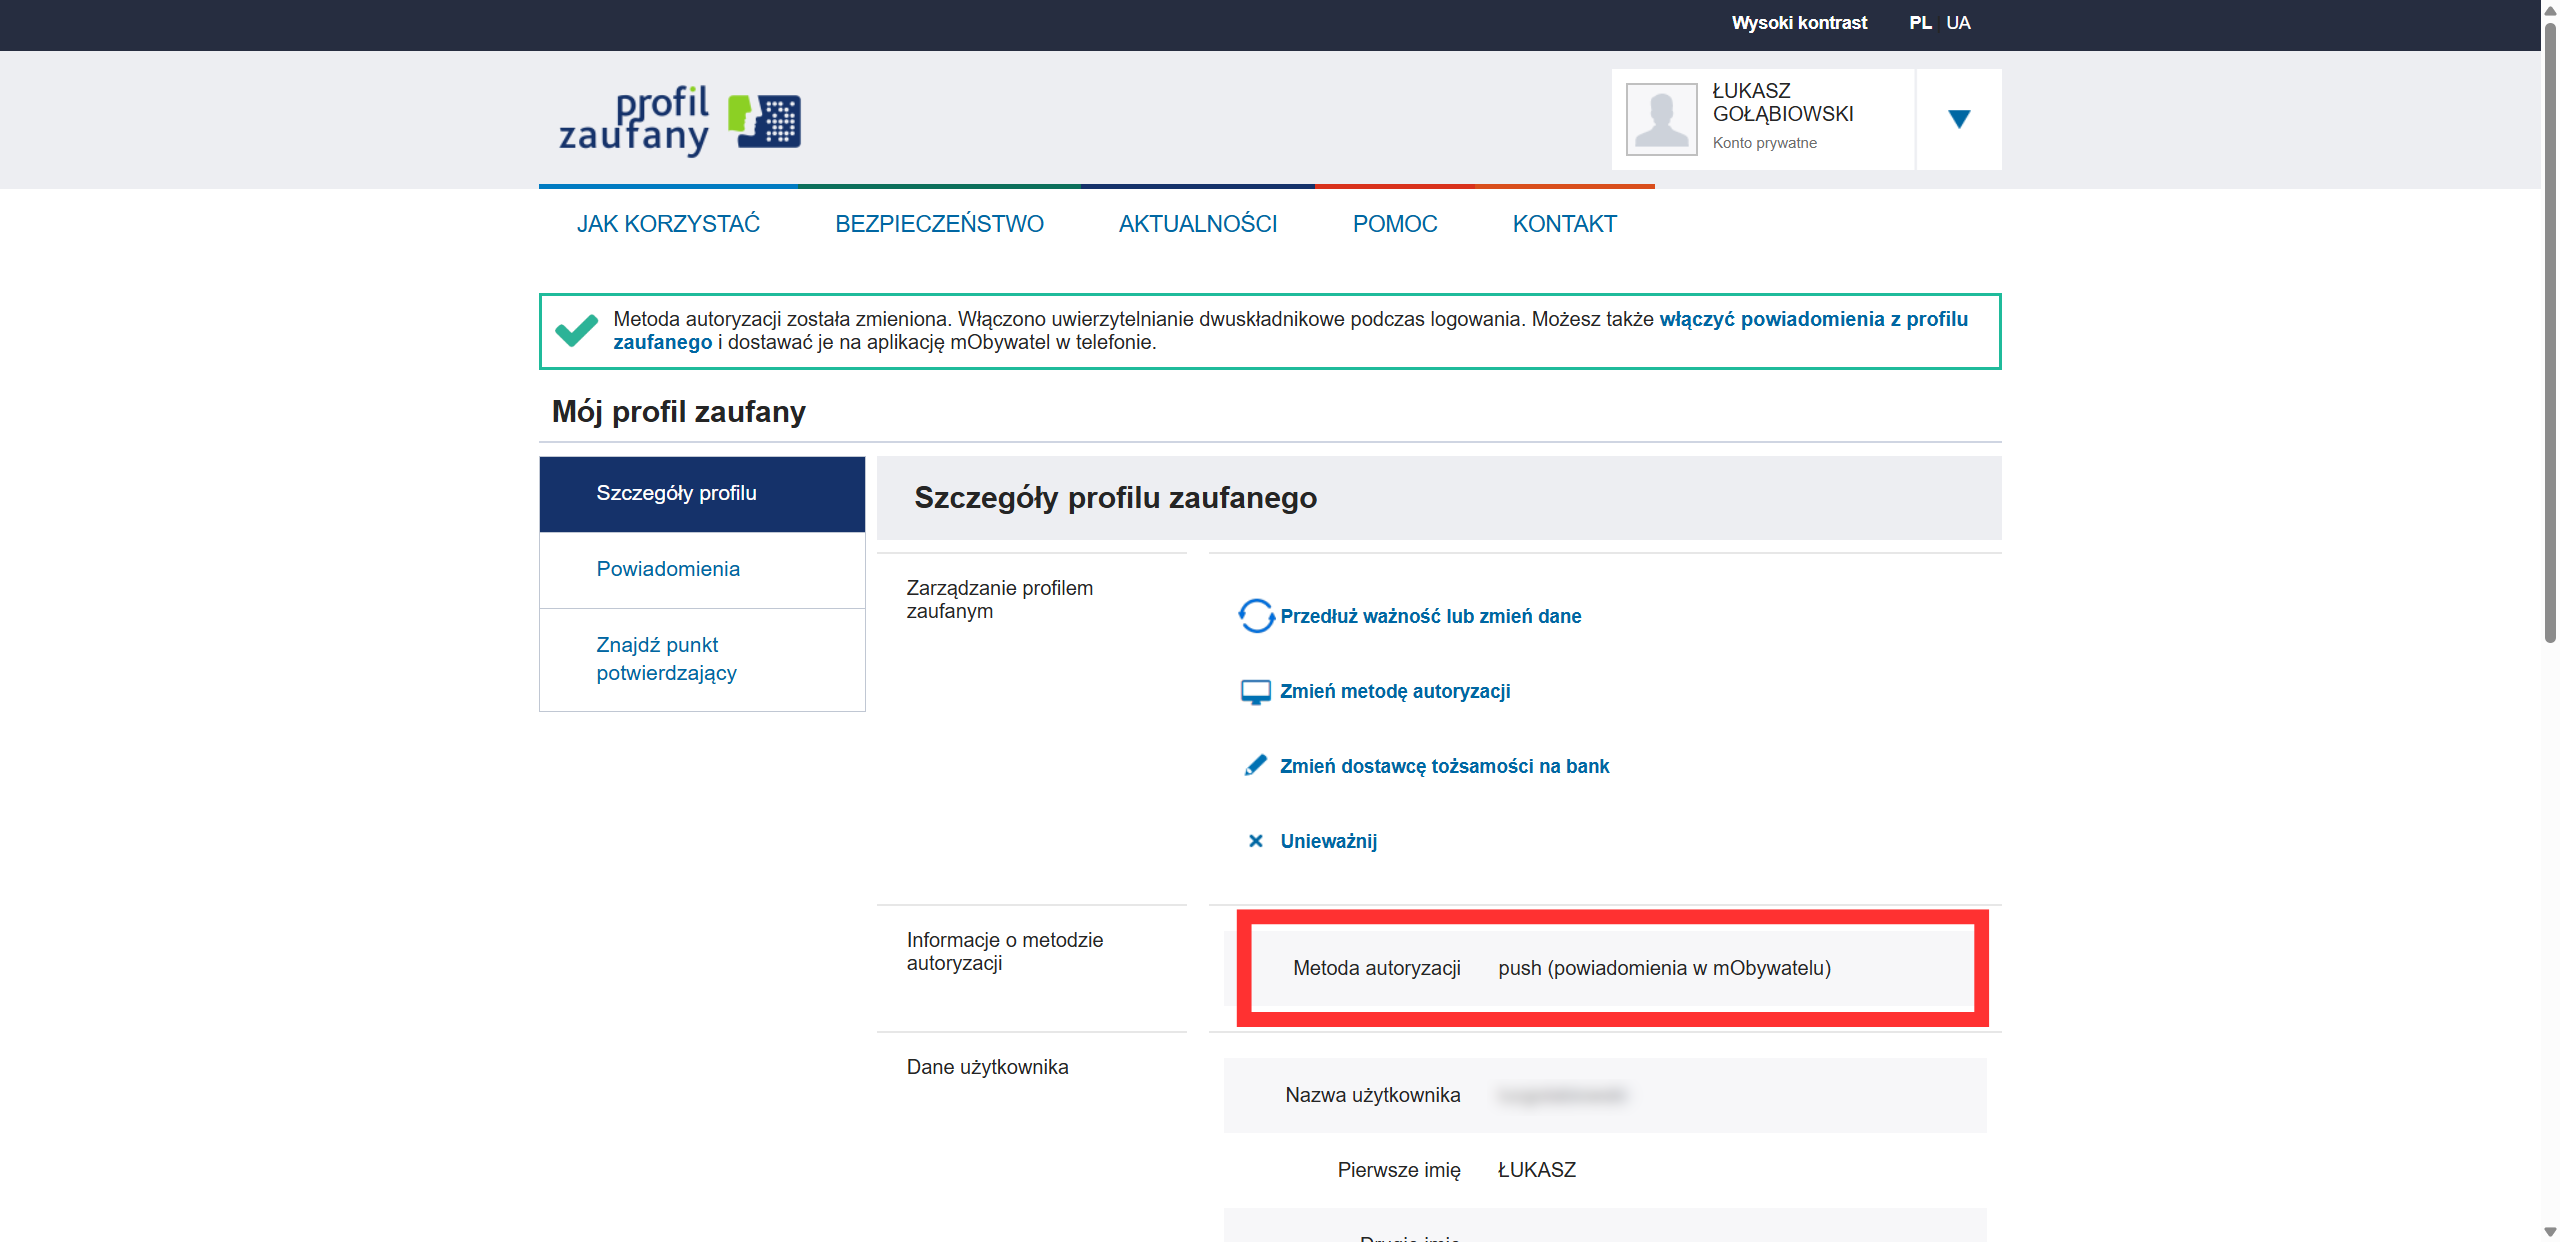2560x1242 pixels.
Task: Open the JAK KORZYSTAĆ menu item
Action: click(x=668, y=224)
